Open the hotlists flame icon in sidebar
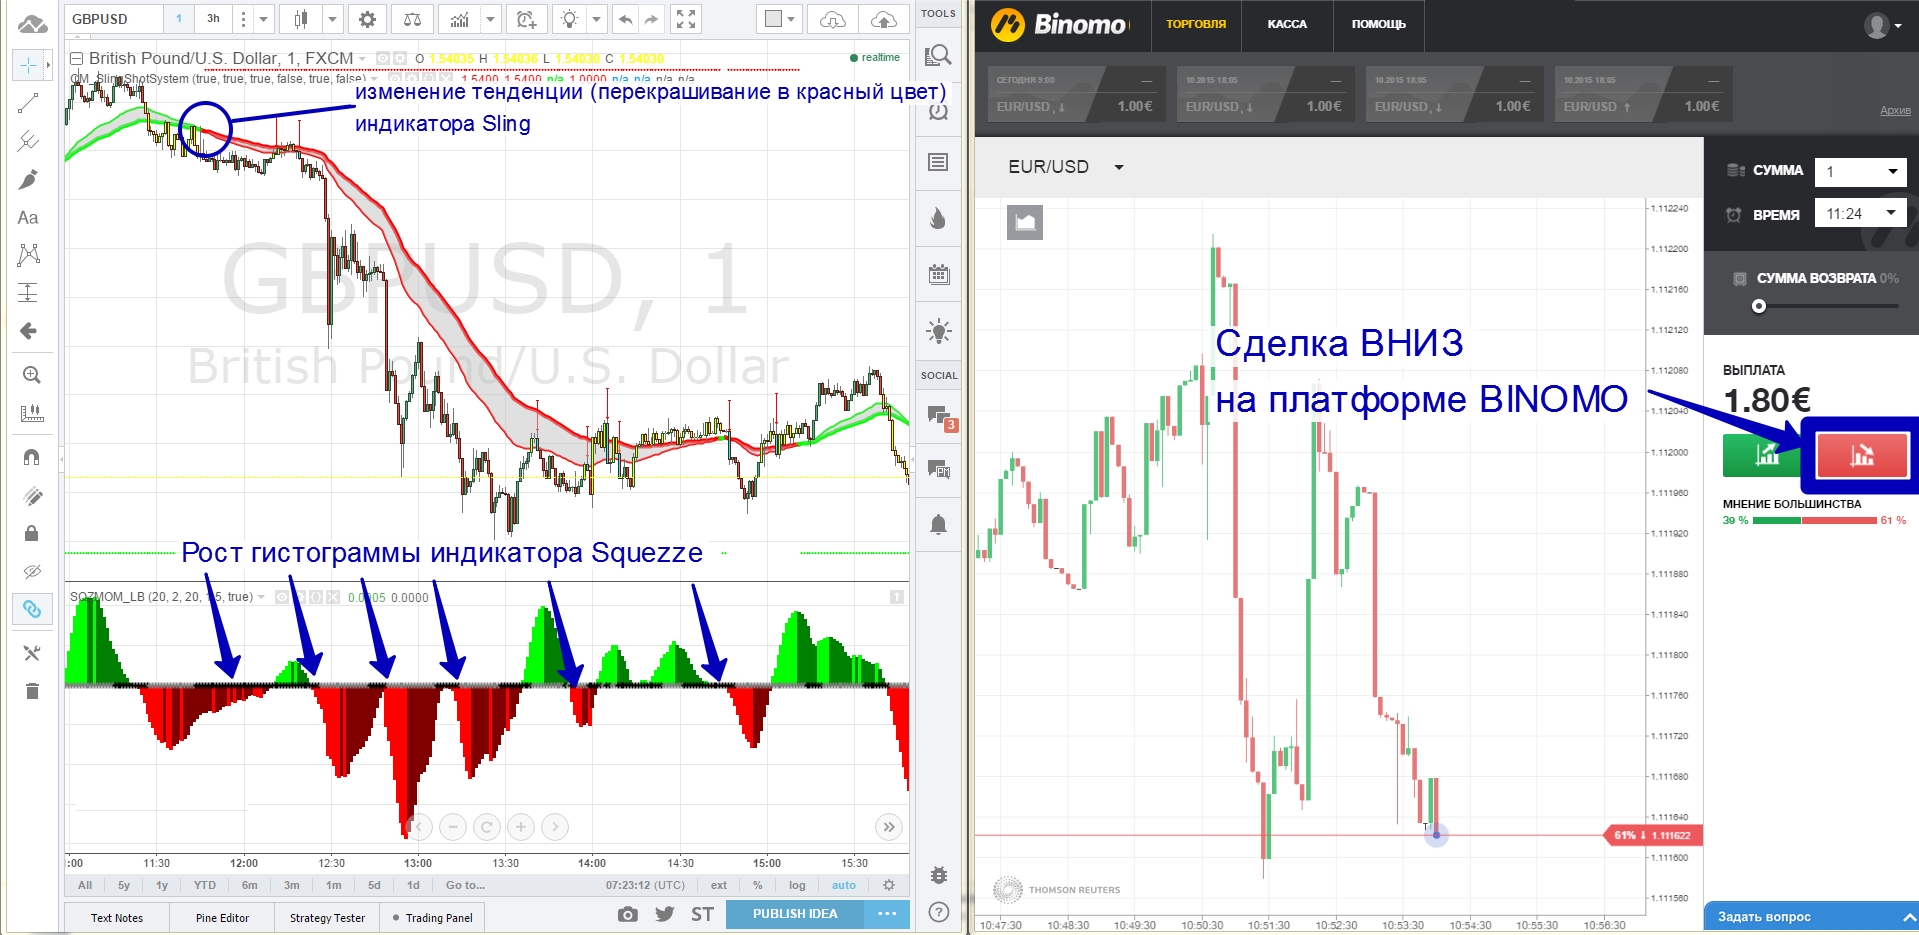Viewport: 1919px width, 935px height. [x=938, y=218]
